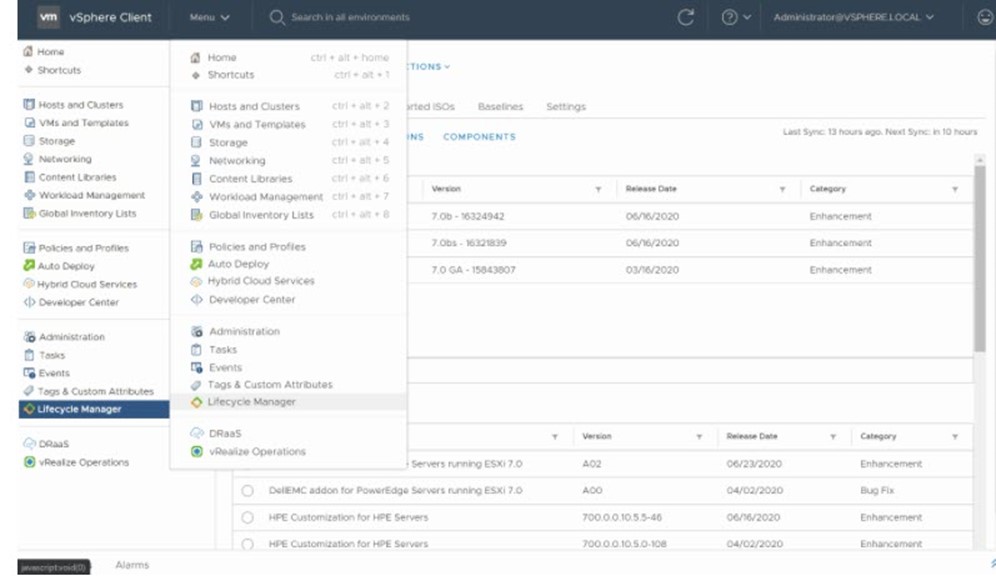Open Global Inventory Lists in the sidebar
Screen dimensions: 996x576
click(x=88, y=213)
